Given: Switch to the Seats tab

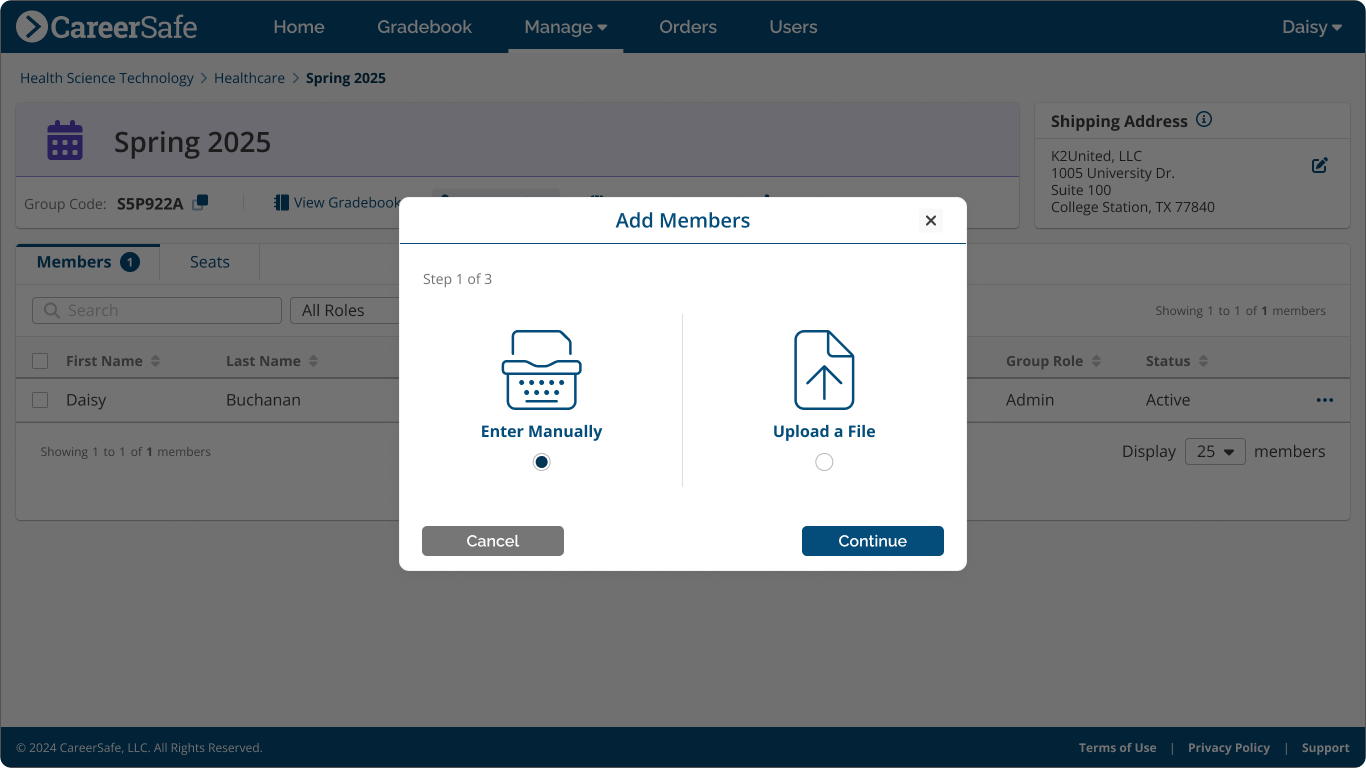Looking at the screenshot, I should pyautogui.click(x=209, y=261).
